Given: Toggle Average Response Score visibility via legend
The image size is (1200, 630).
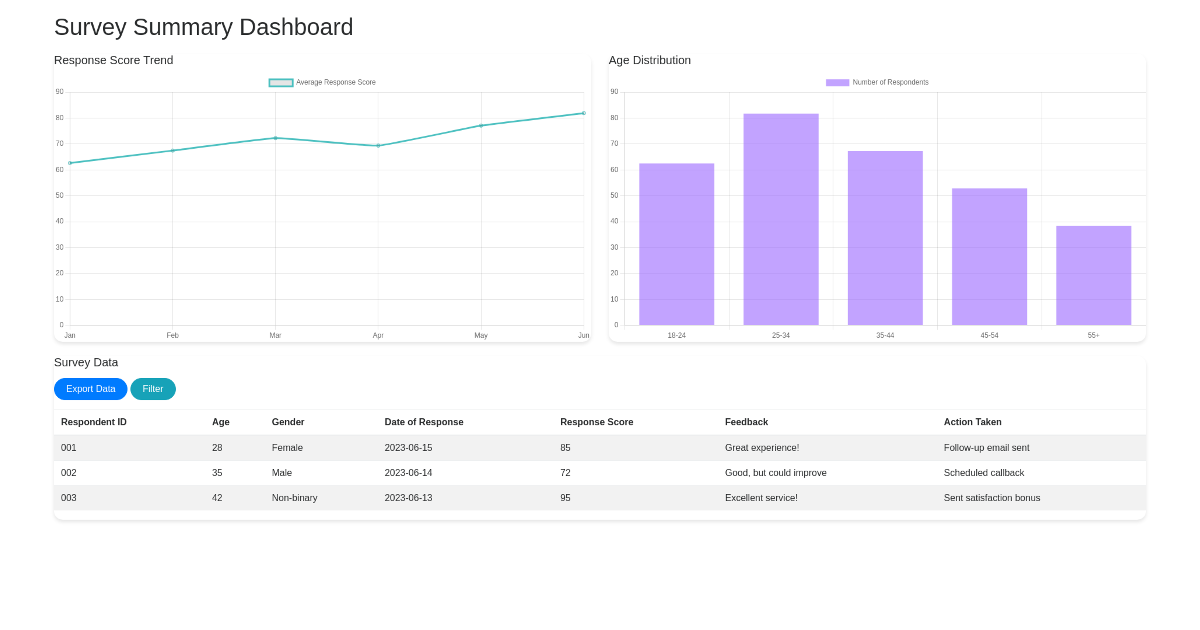Looking at the screenshot, I should click(280, 82).
